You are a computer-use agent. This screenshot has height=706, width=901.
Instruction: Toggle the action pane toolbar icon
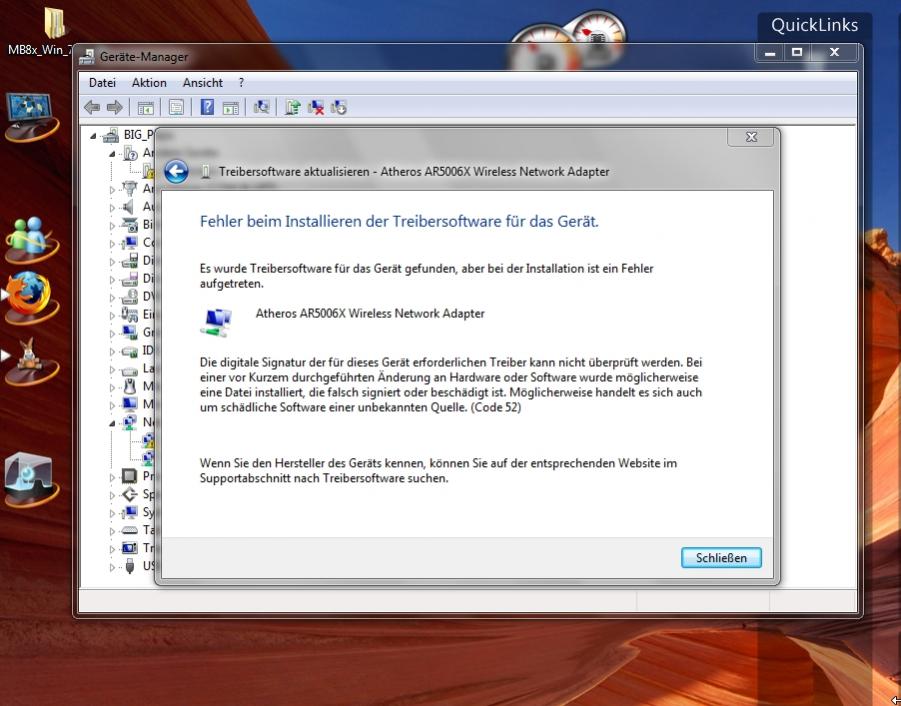[x=231, y=107]
